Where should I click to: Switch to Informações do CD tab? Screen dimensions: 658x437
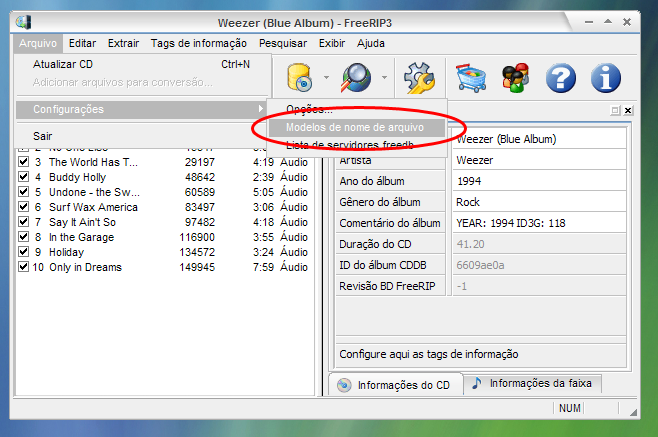point(395,385)
